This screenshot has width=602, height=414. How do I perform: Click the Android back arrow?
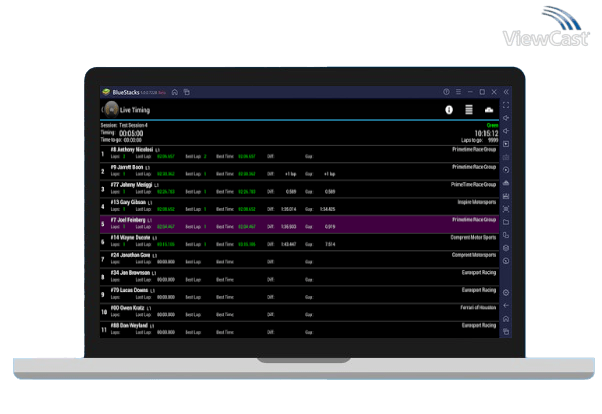tap(506, 306)
